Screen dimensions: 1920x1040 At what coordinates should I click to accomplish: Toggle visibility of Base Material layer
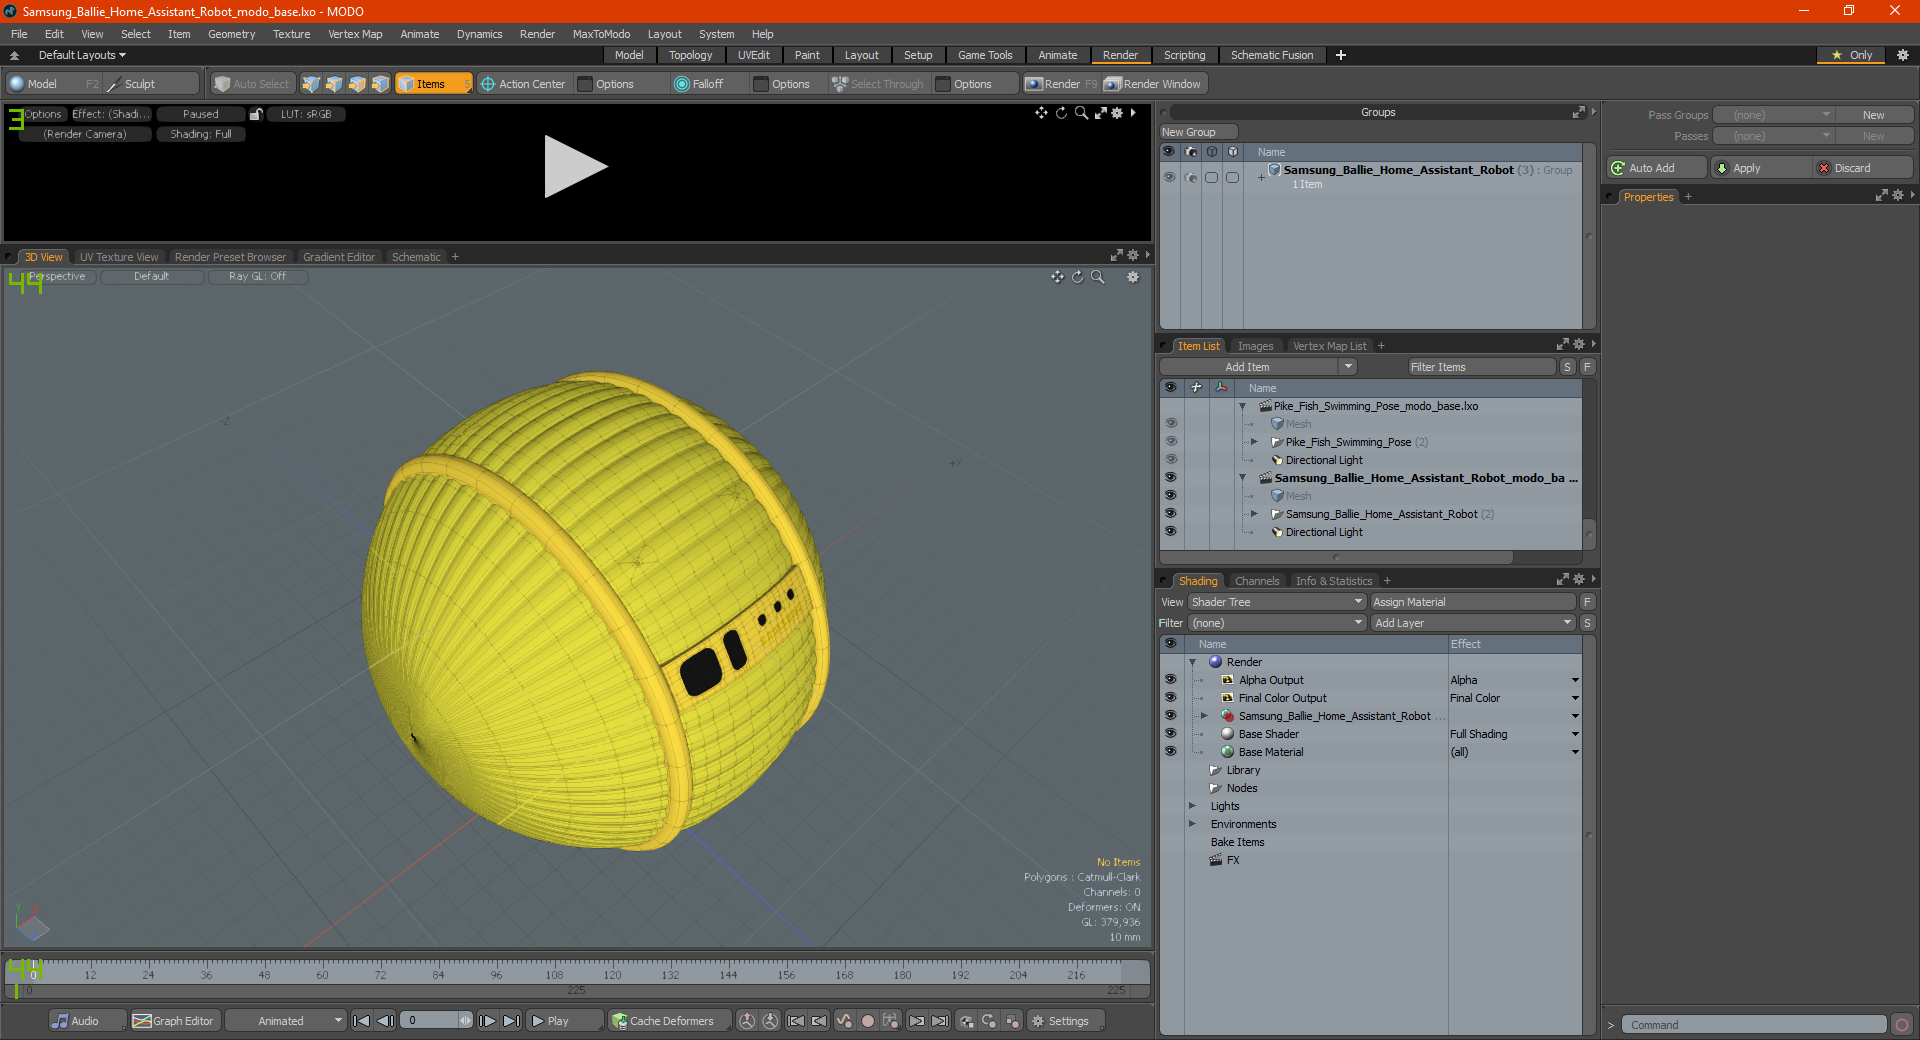1170,752
